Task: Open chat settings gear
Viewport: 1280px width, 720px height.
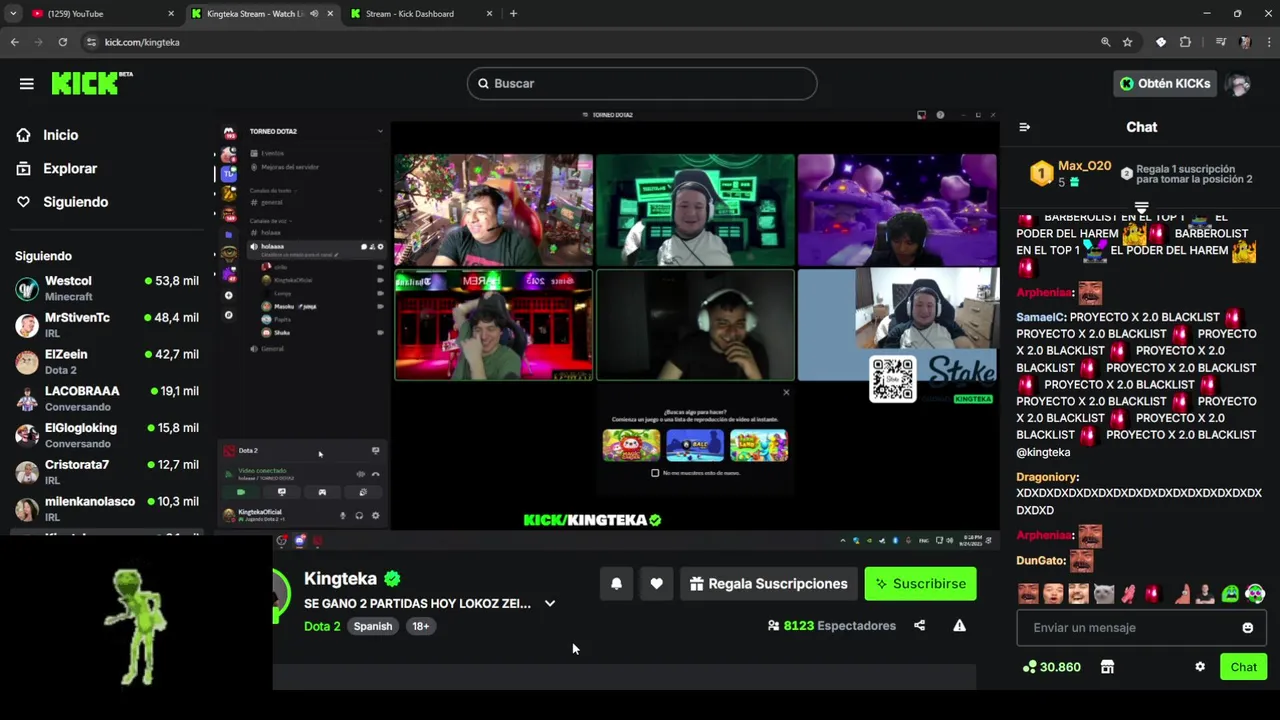Action: coord(1200,667)
